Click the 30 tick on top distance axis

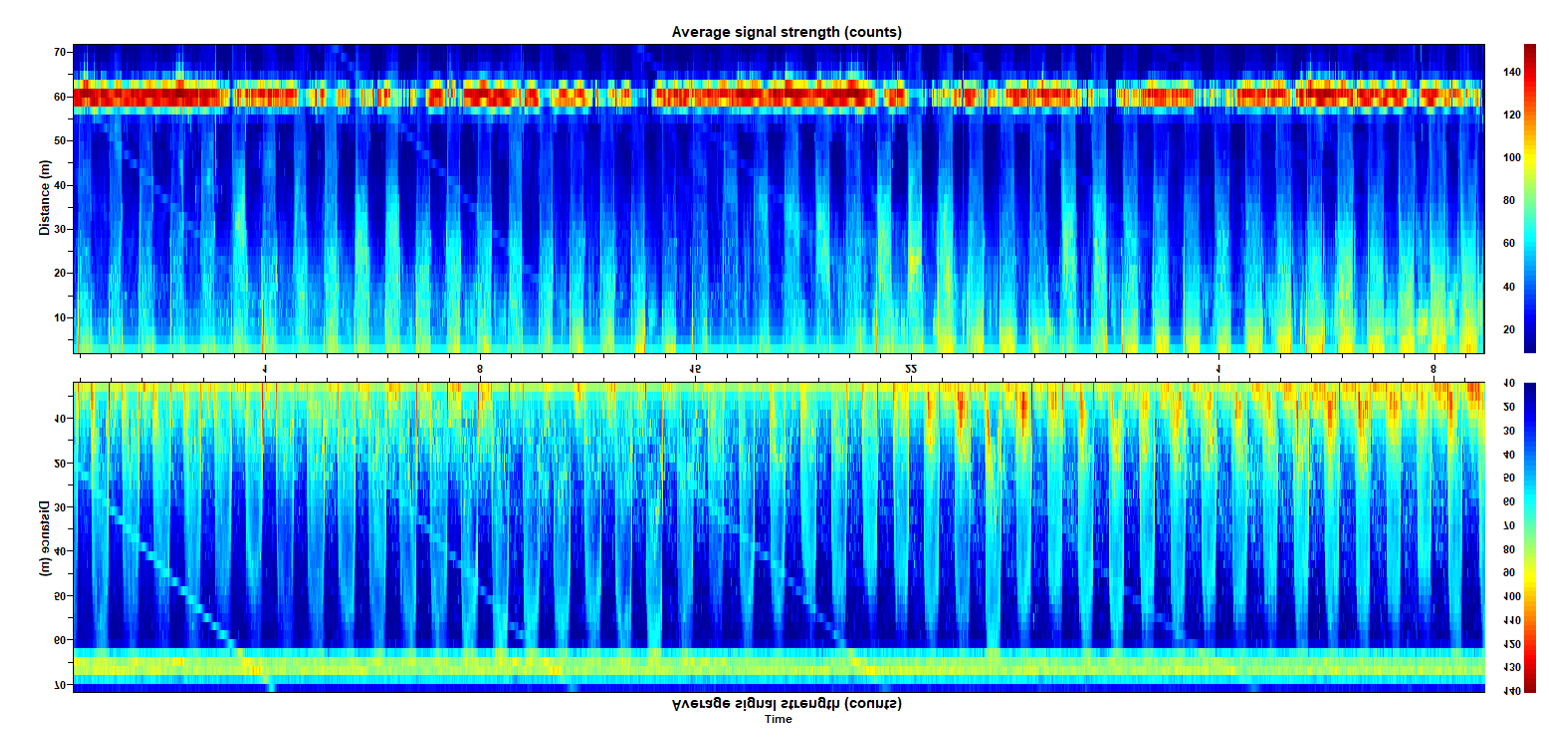[59, 229]
